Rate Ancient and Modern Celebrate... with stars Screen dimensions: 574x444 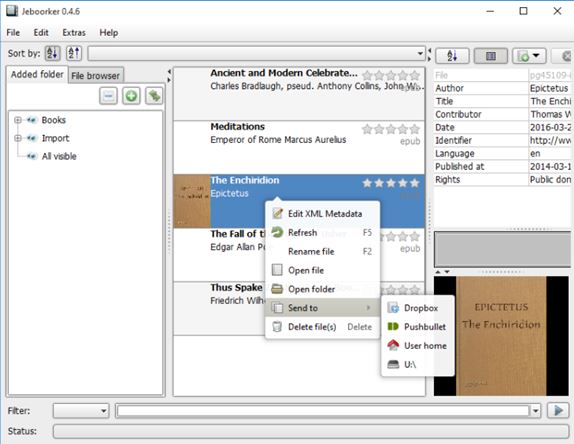[x=391, y=76]
